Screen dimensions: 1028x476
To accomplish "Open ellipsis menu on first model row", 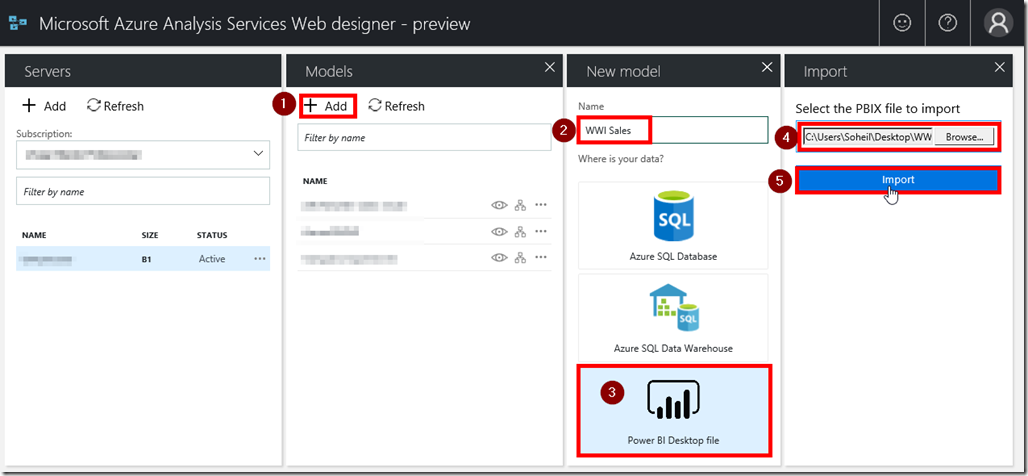I will 541,205.
